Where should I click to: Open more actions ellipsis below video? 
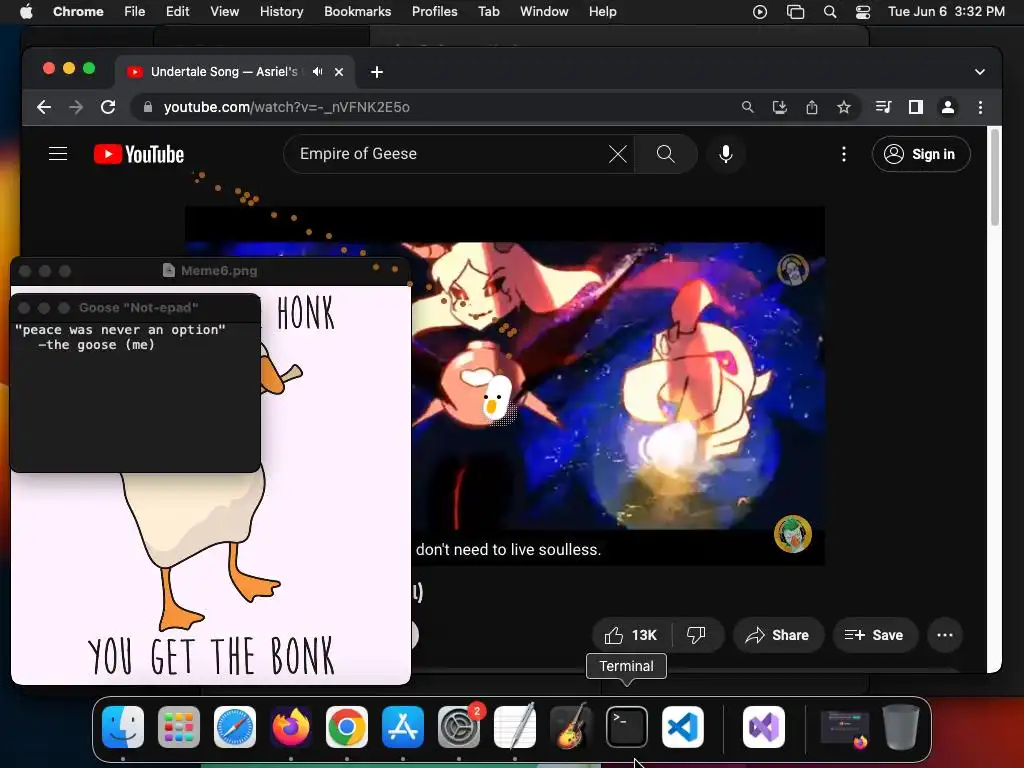[945, 635]
